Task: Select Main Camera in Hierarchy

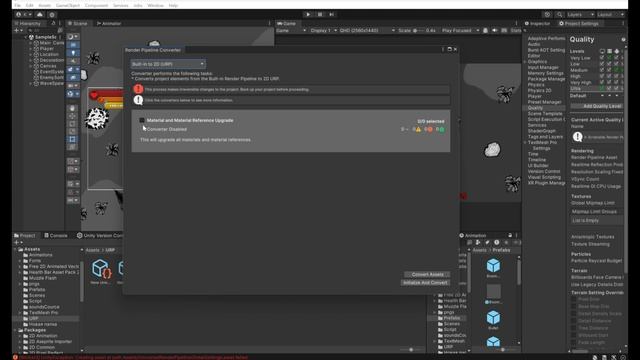Action: point(49,43)
